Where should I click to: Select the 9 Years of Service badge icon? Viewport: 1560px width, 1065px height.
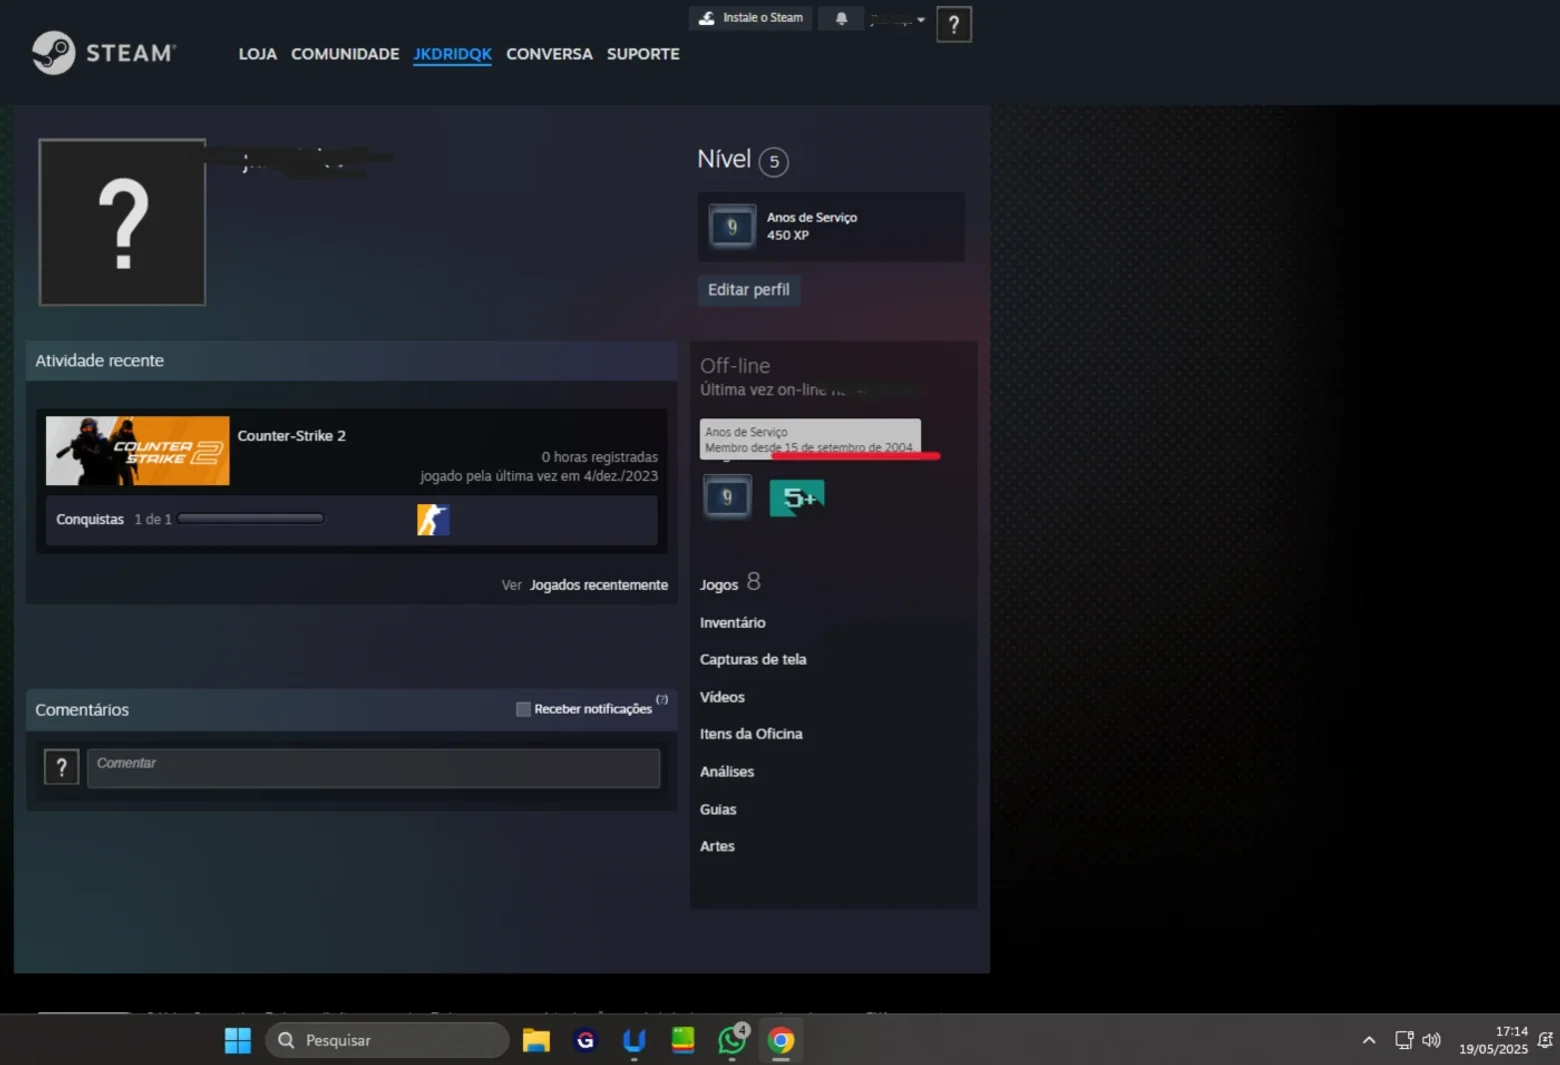pos(727,497)
